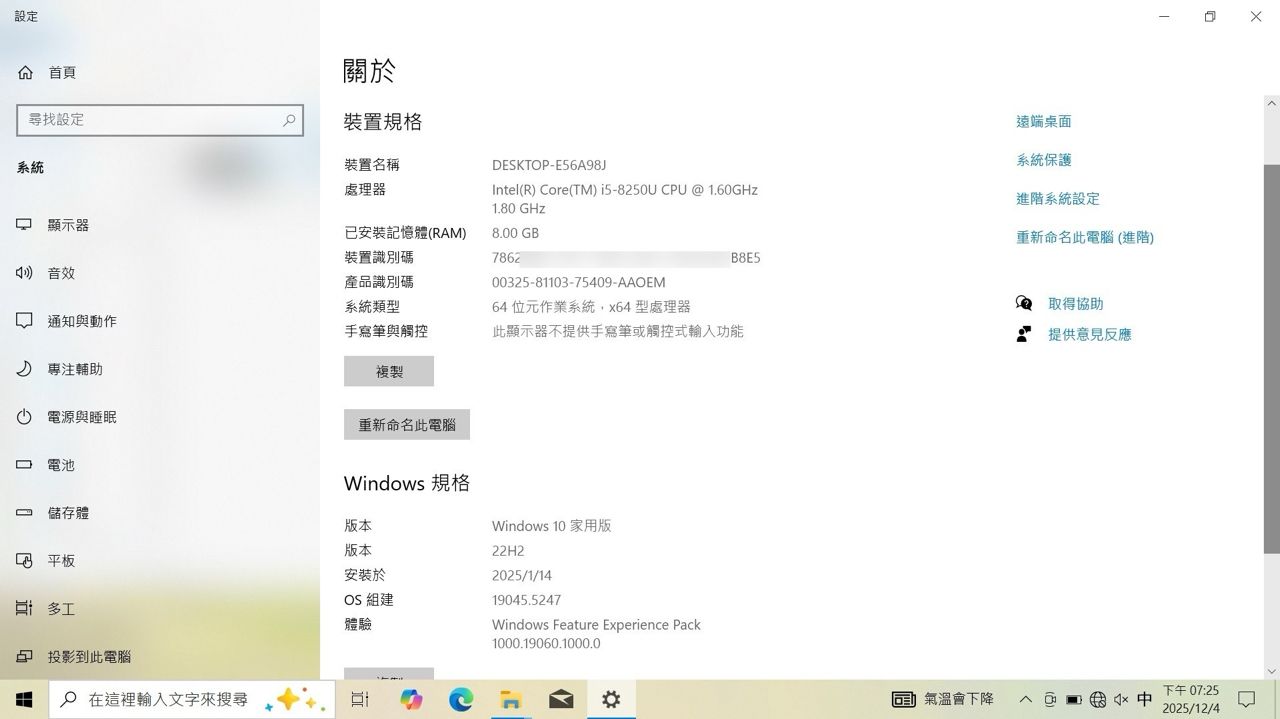This screenshot has width=1280, height=719.
Task: Select 通知與動作 in sidebar
Action: [82, 321]
